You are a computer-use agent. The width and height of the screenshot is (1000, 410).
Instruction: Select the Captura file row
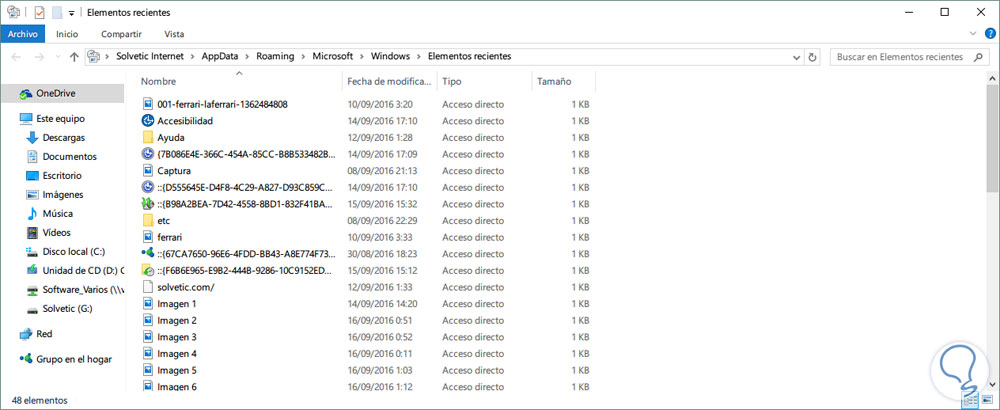tap(367, 171)
